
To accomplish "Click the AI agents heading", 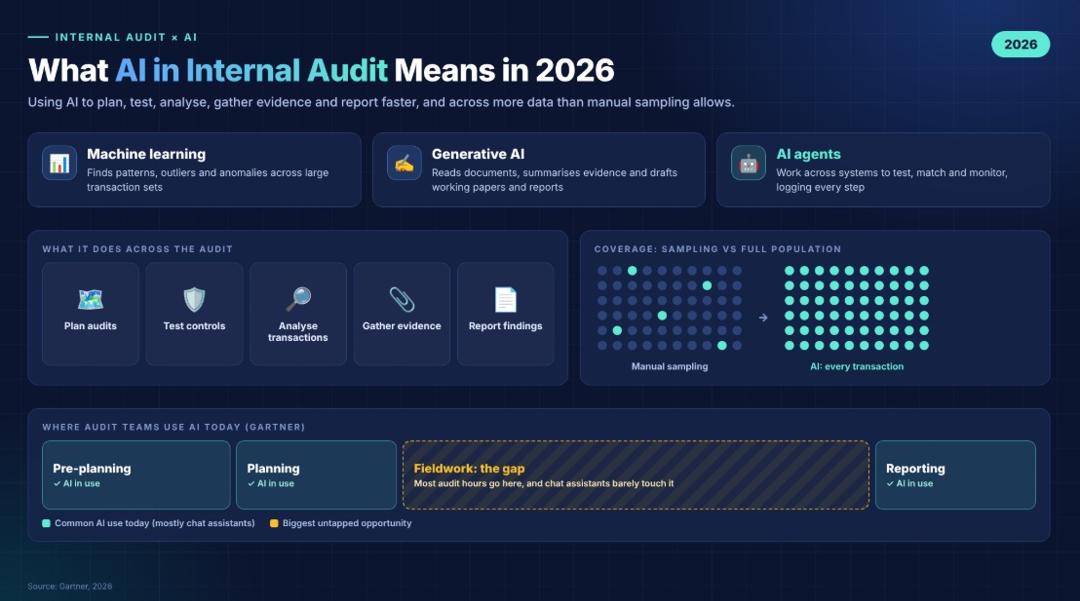I will point(809,154).
